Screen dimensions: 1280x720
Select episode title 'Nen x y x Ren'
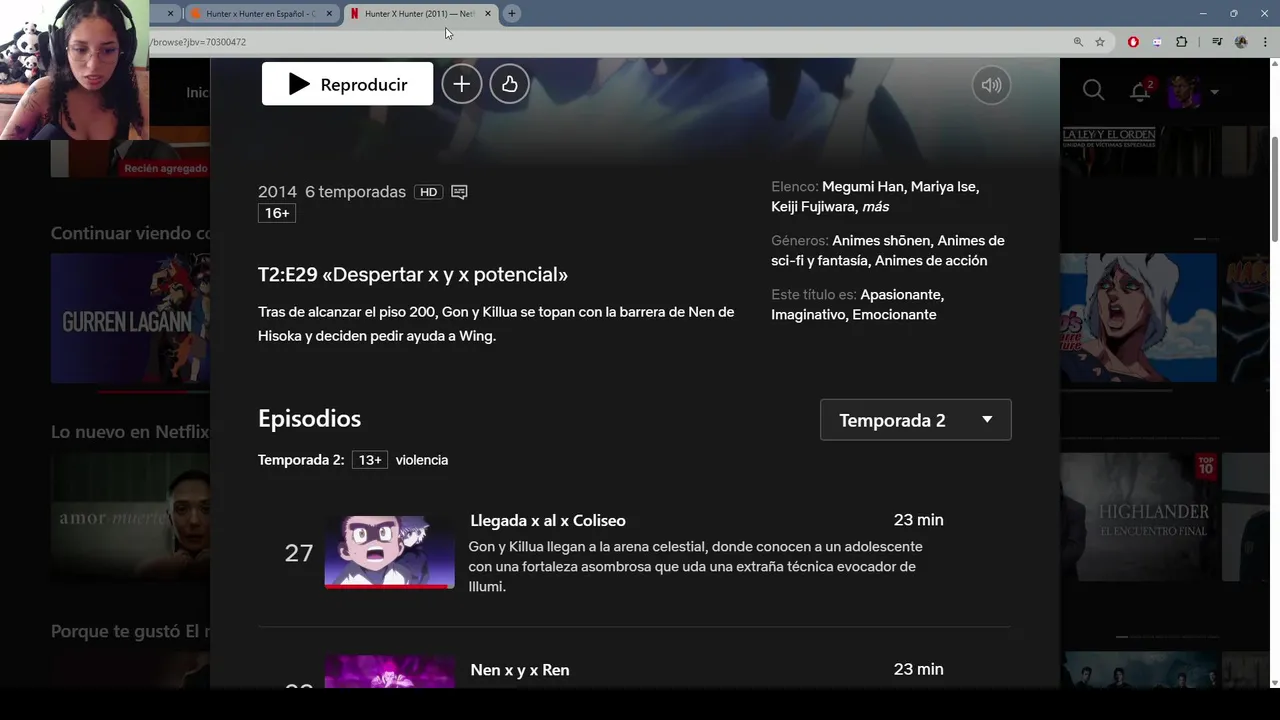(520, 670)
